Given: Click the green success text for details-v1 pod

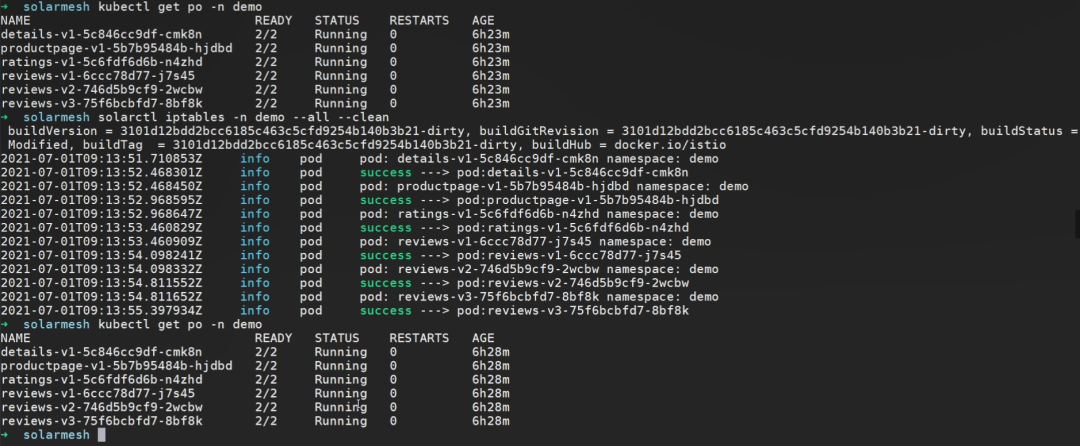Looking at the screenshot, I should pyautogui.click(x=385, y=173).
